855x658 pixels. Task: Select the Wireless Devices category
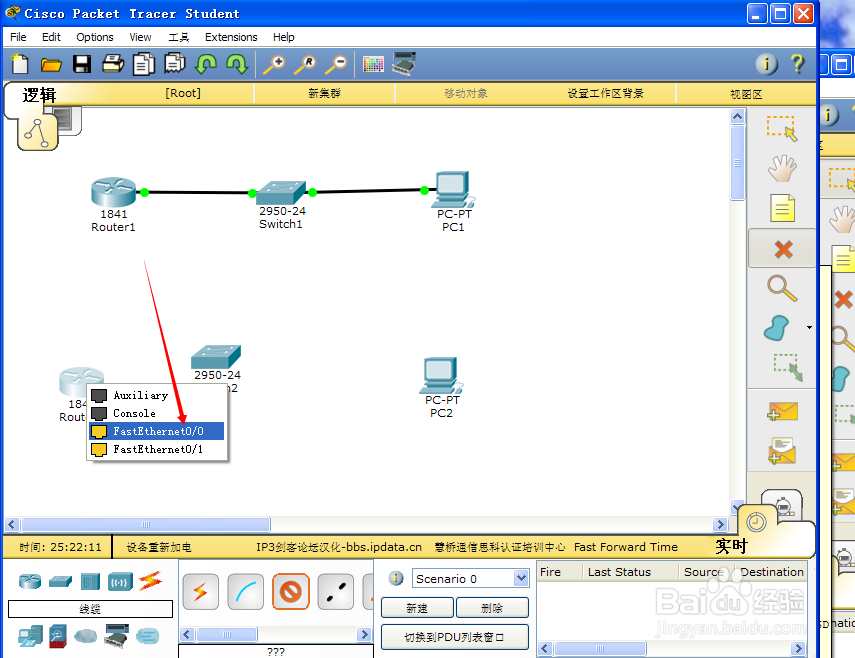point(120,581)
